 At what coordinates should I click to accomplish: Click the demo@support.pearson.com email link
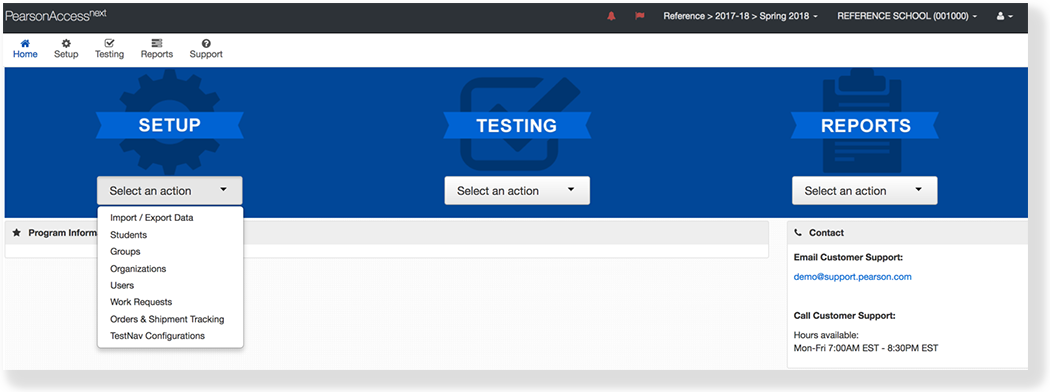coord(852,277)
